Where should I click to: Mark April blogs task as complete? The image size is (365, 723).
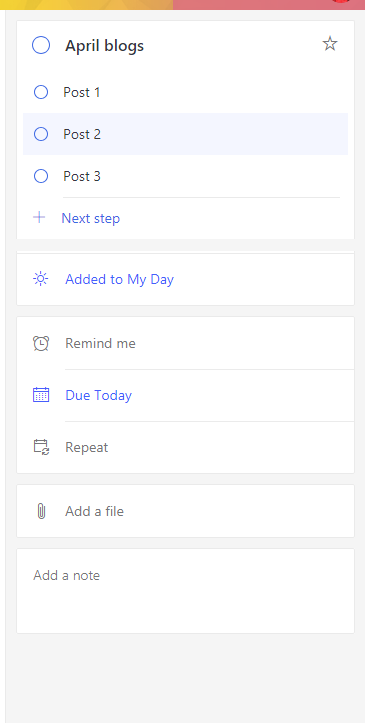[41, 45]
